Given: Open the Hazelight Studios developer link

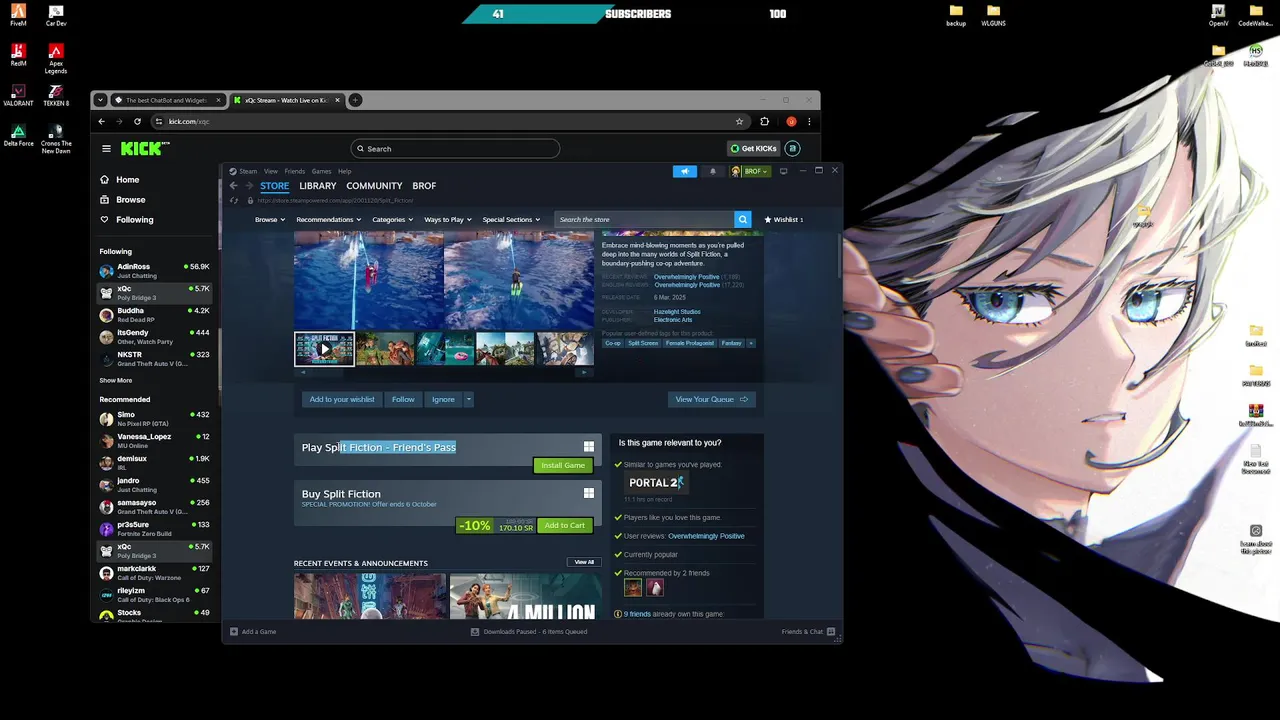Looking at the screenshot, I should tap(677, 312).
